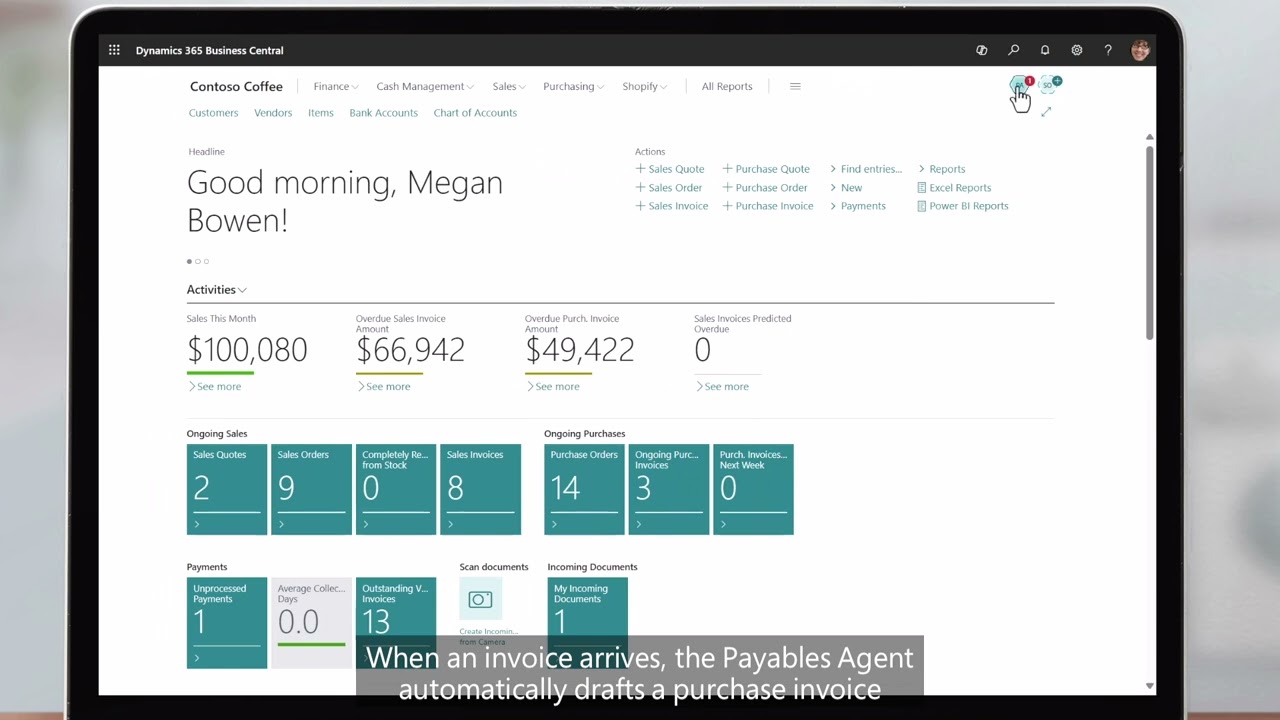Select the first headline pagination dot

(x=189, y=261)
